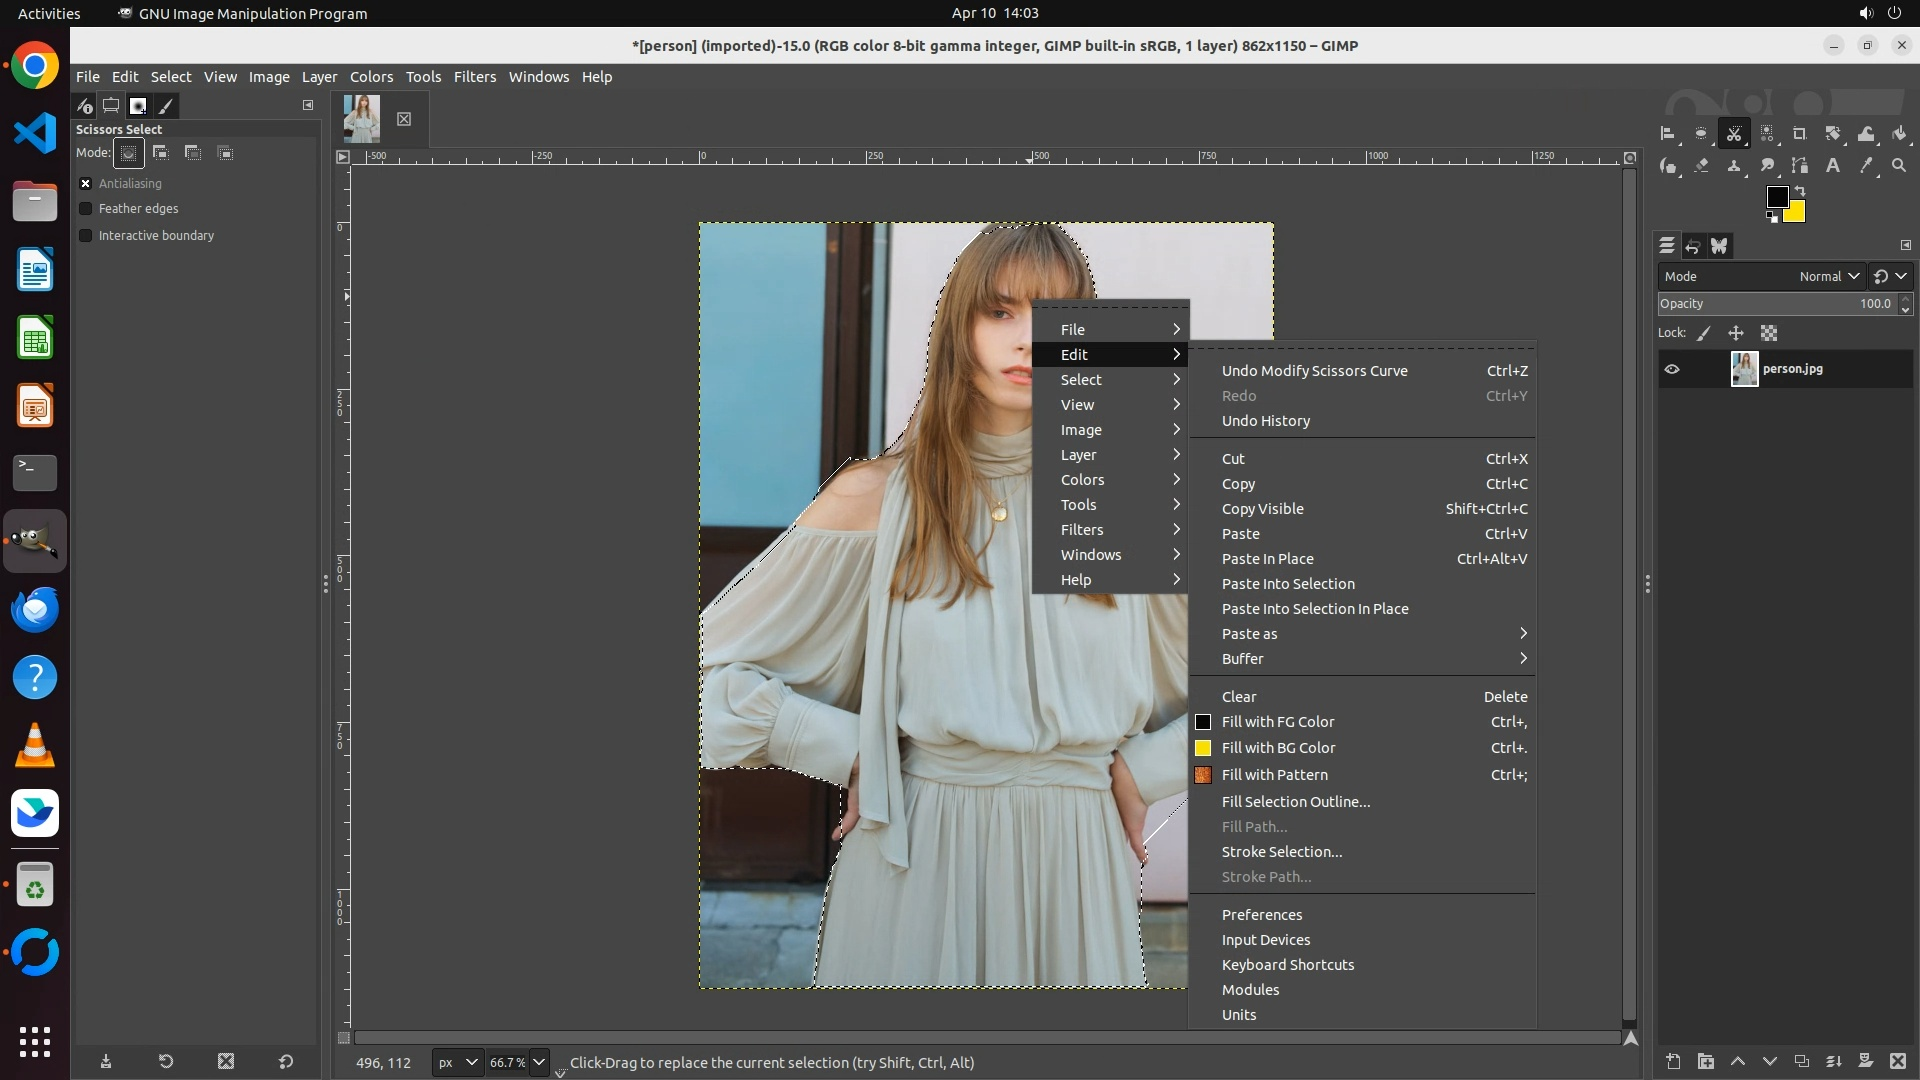
Task: Enable the Feather edges option
Action: tap(86, 209)
